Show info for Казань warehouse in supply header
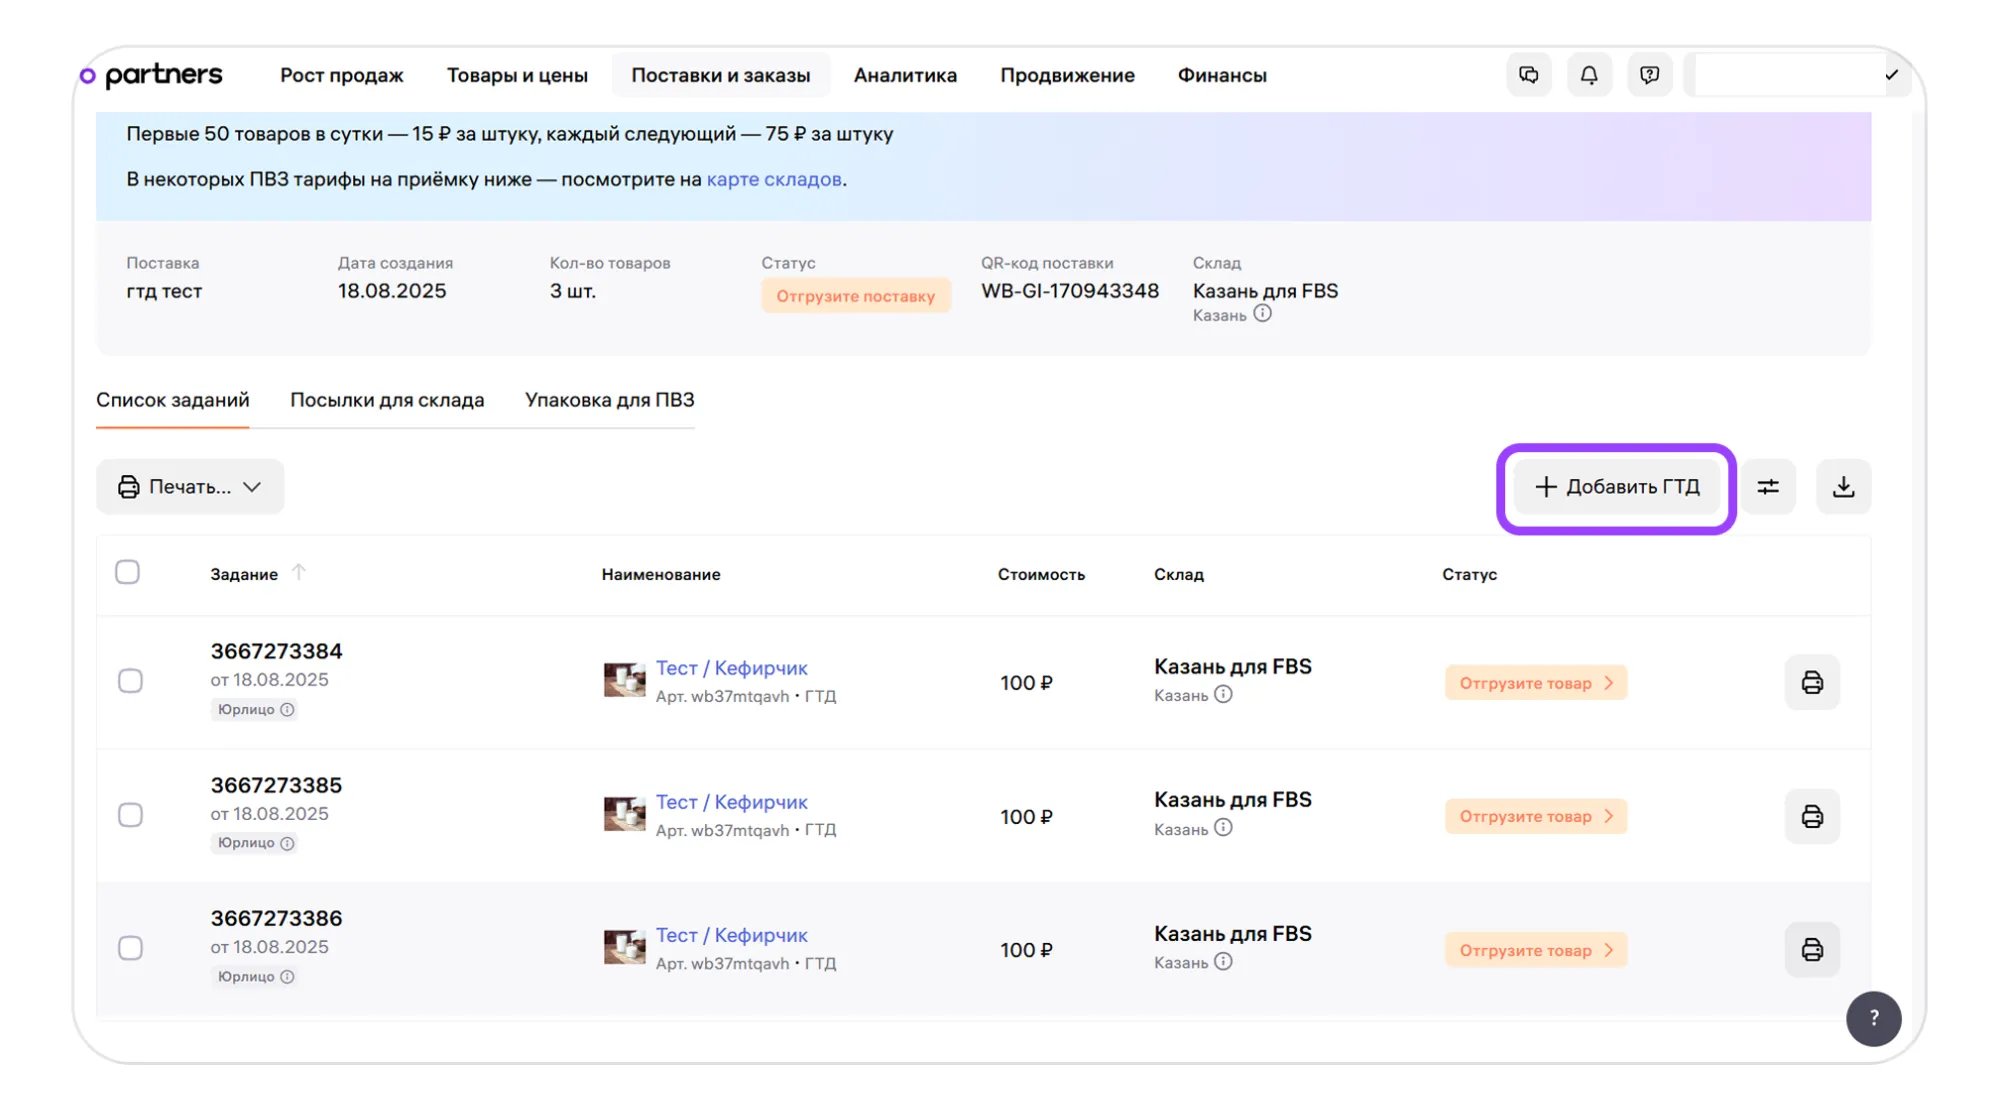This screenshot has width=1999, height=1110. coord(1263,314)
